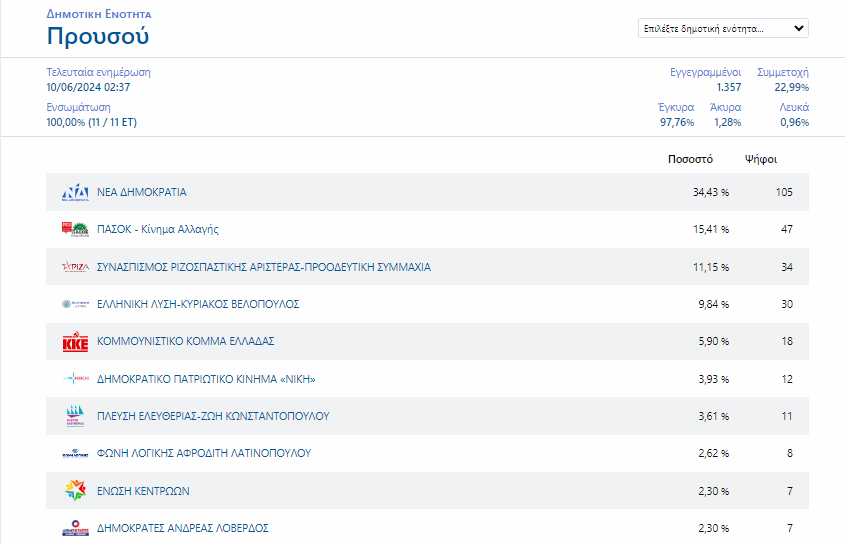Click the 8 votes value
The width and height of the screenshot is (845, 544).
789,453
